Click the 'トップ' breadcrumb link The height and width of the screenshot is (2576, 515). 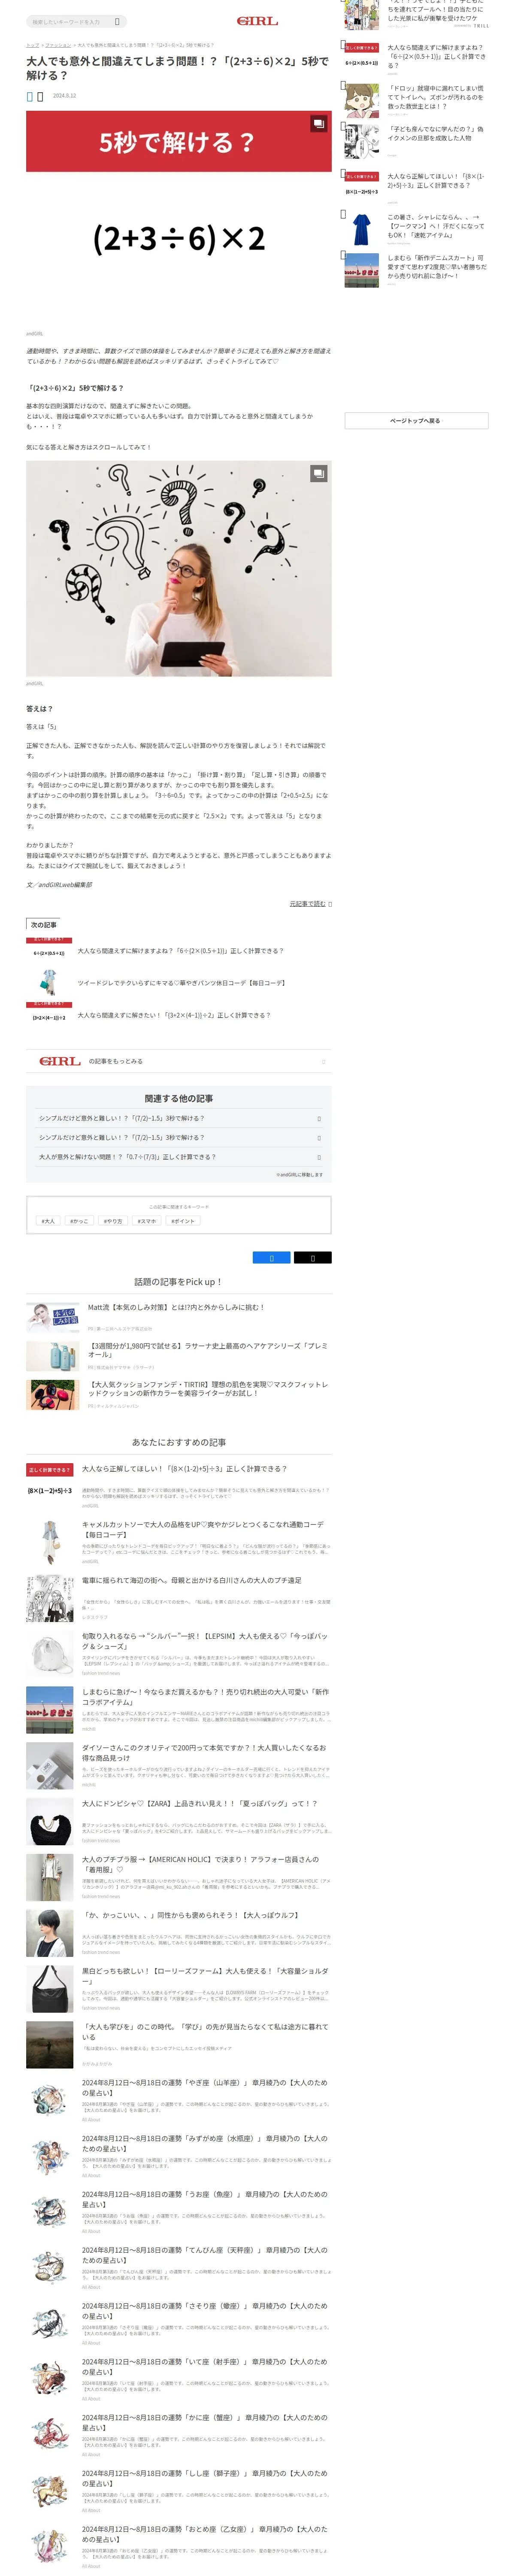click(32, 45)
